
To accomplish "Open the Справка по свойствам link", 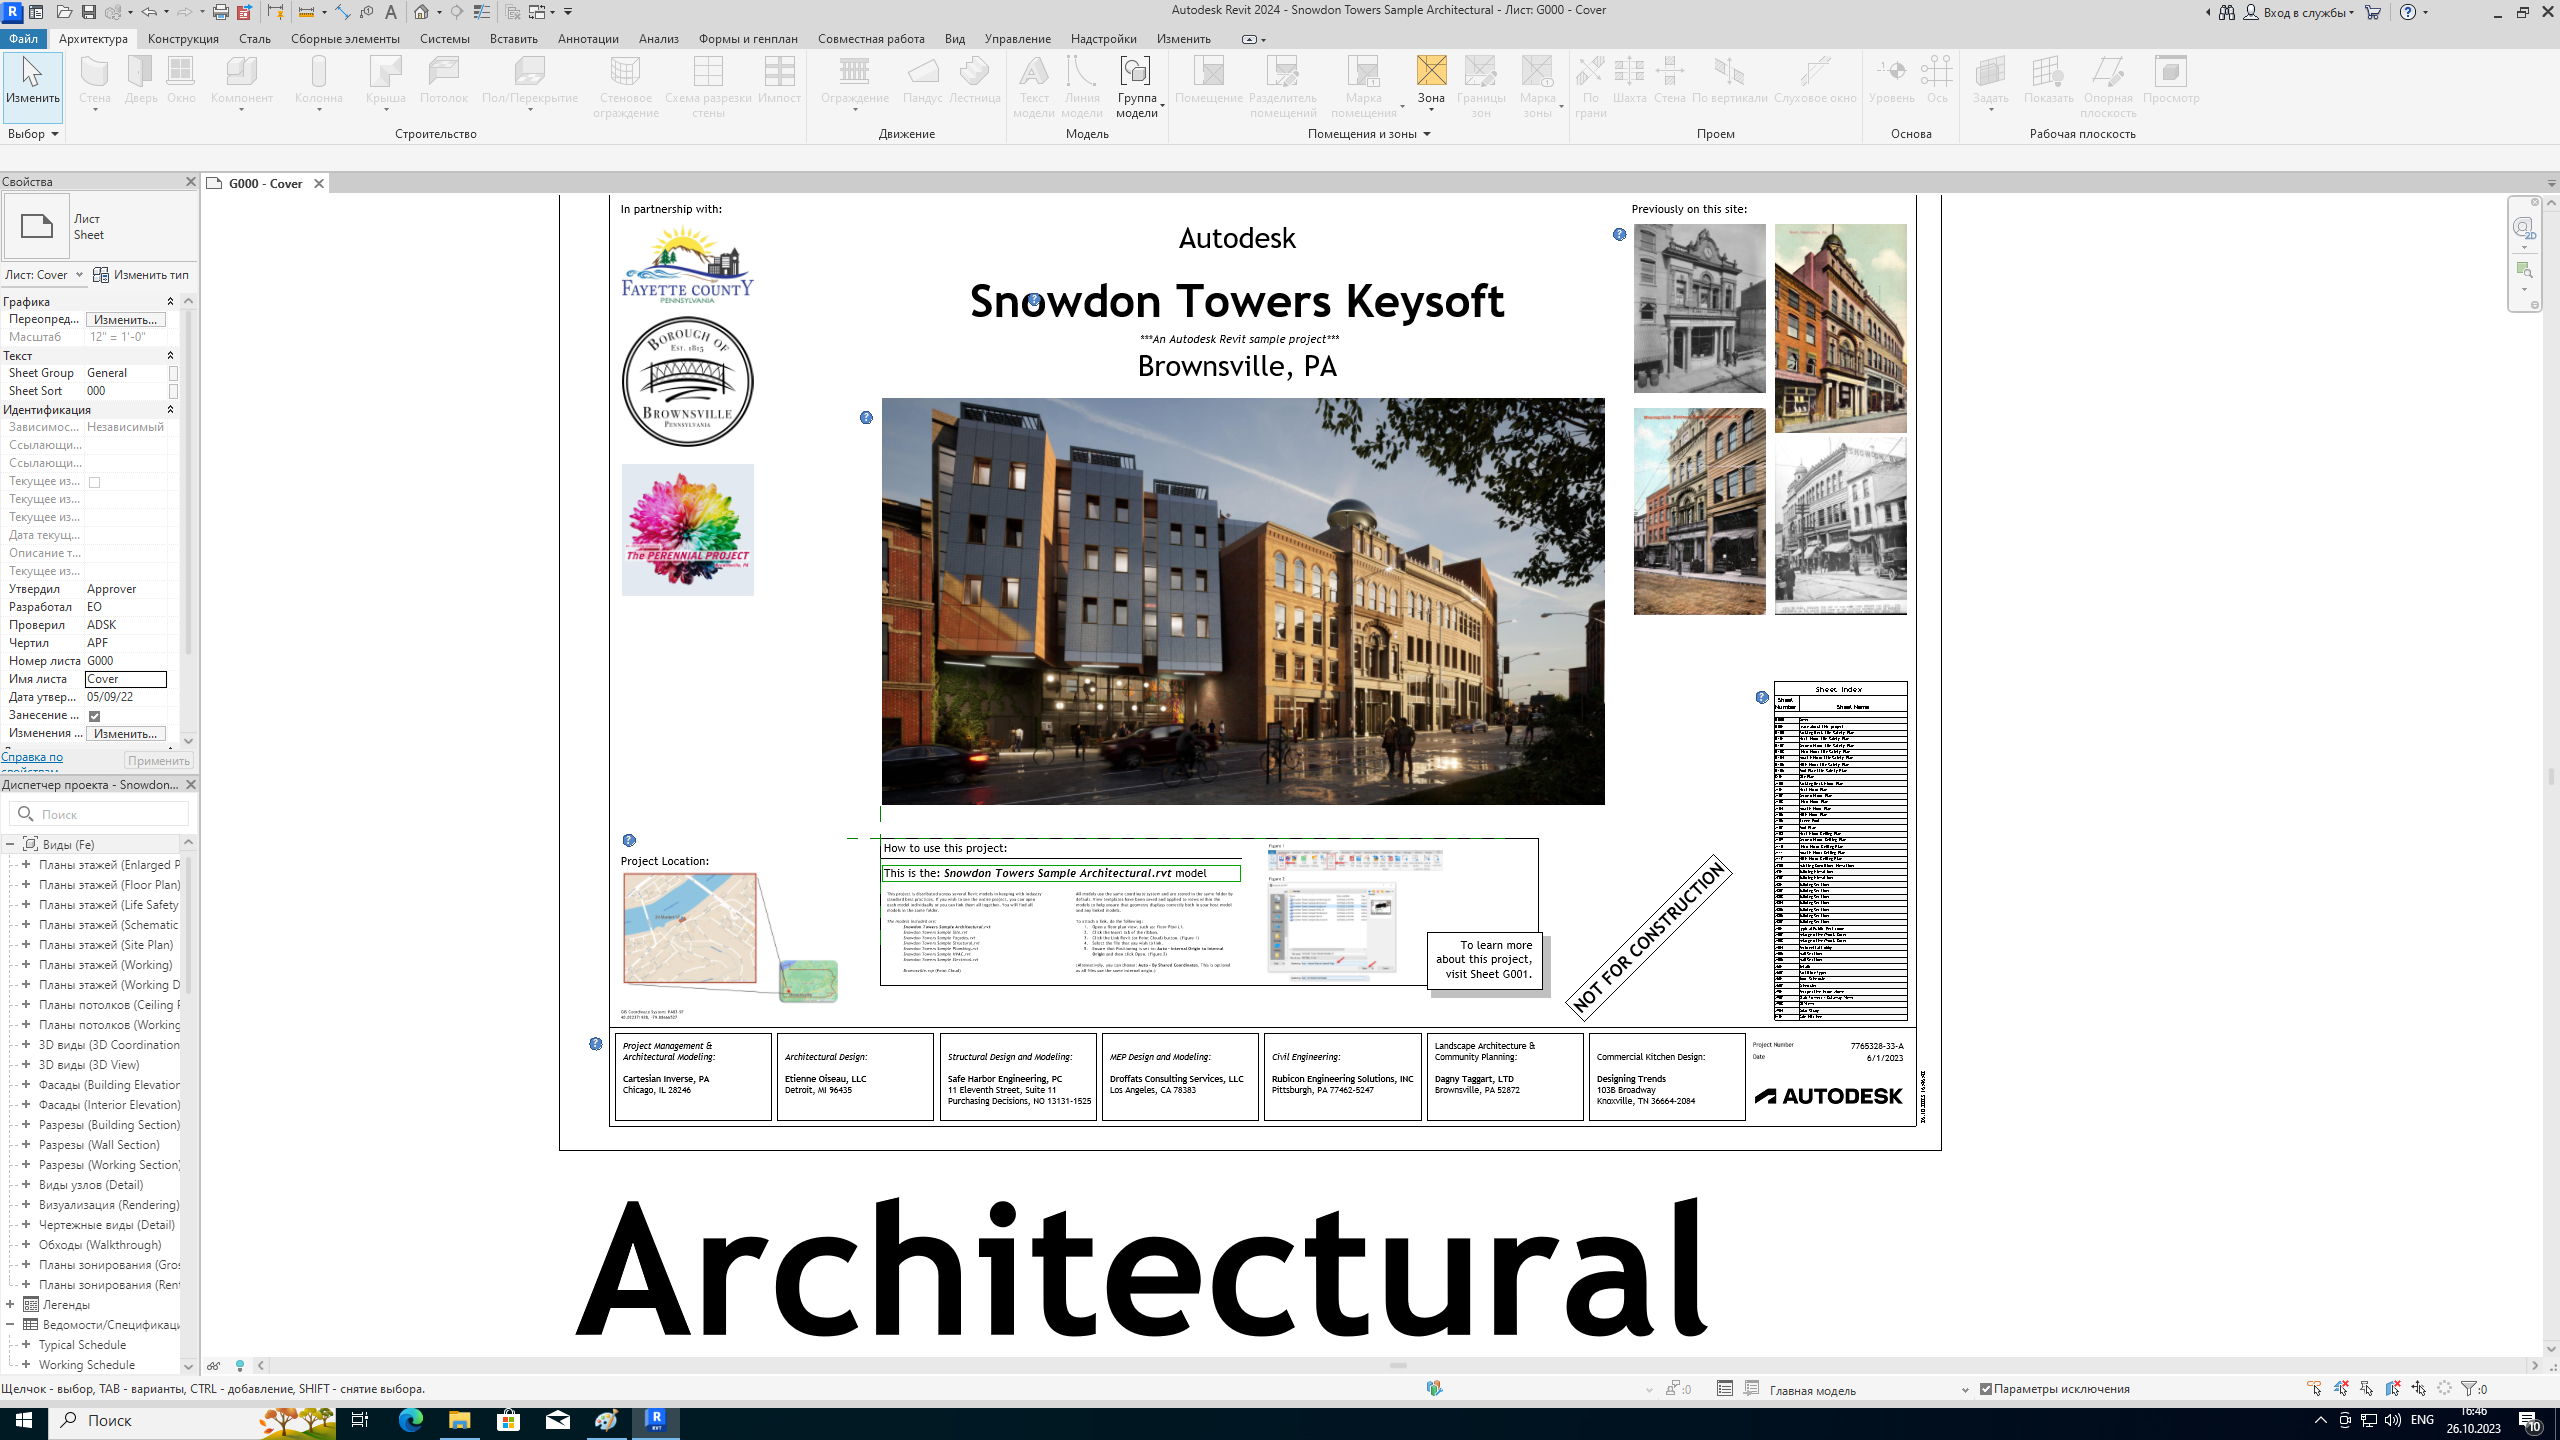I will 32,757.
